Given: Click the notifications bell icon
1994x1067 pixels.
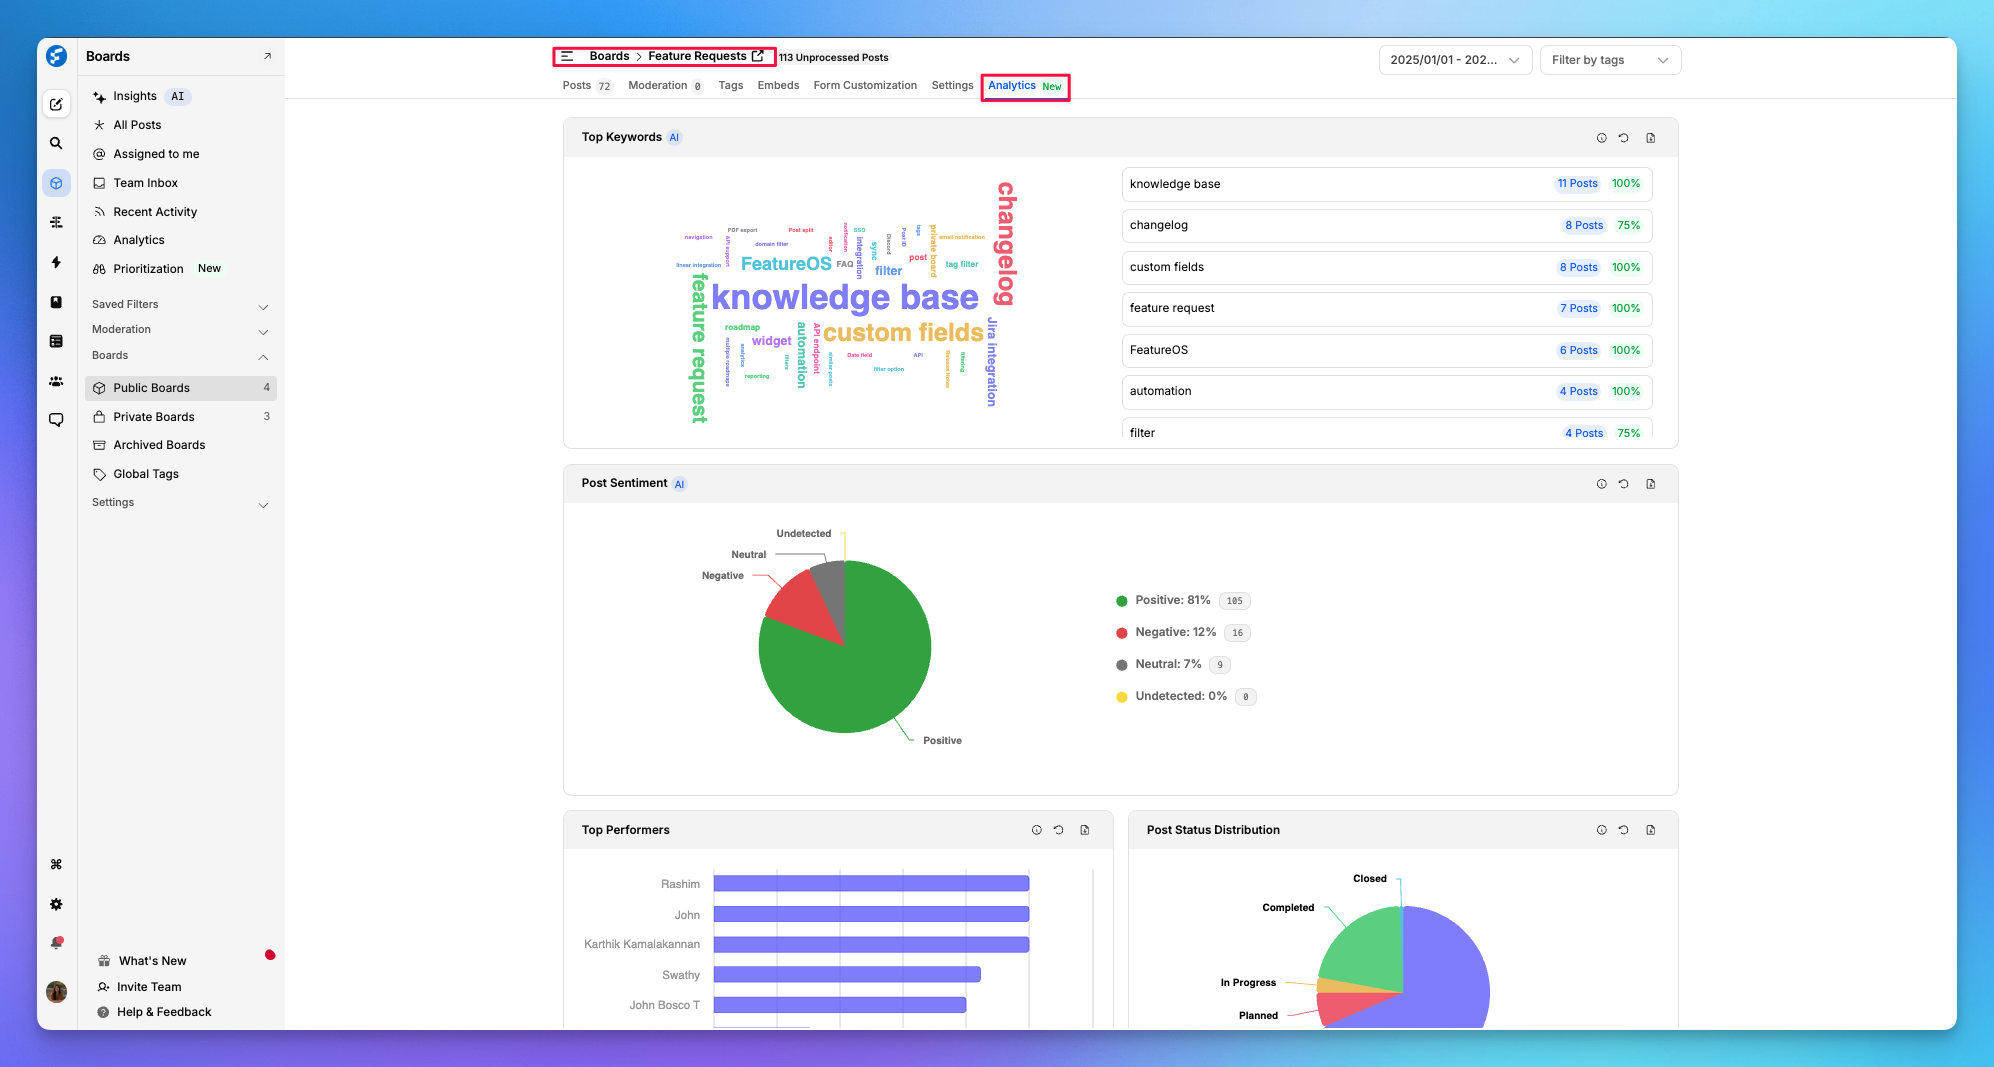Looking at the screenshot, I should click(x=56, y=943).
